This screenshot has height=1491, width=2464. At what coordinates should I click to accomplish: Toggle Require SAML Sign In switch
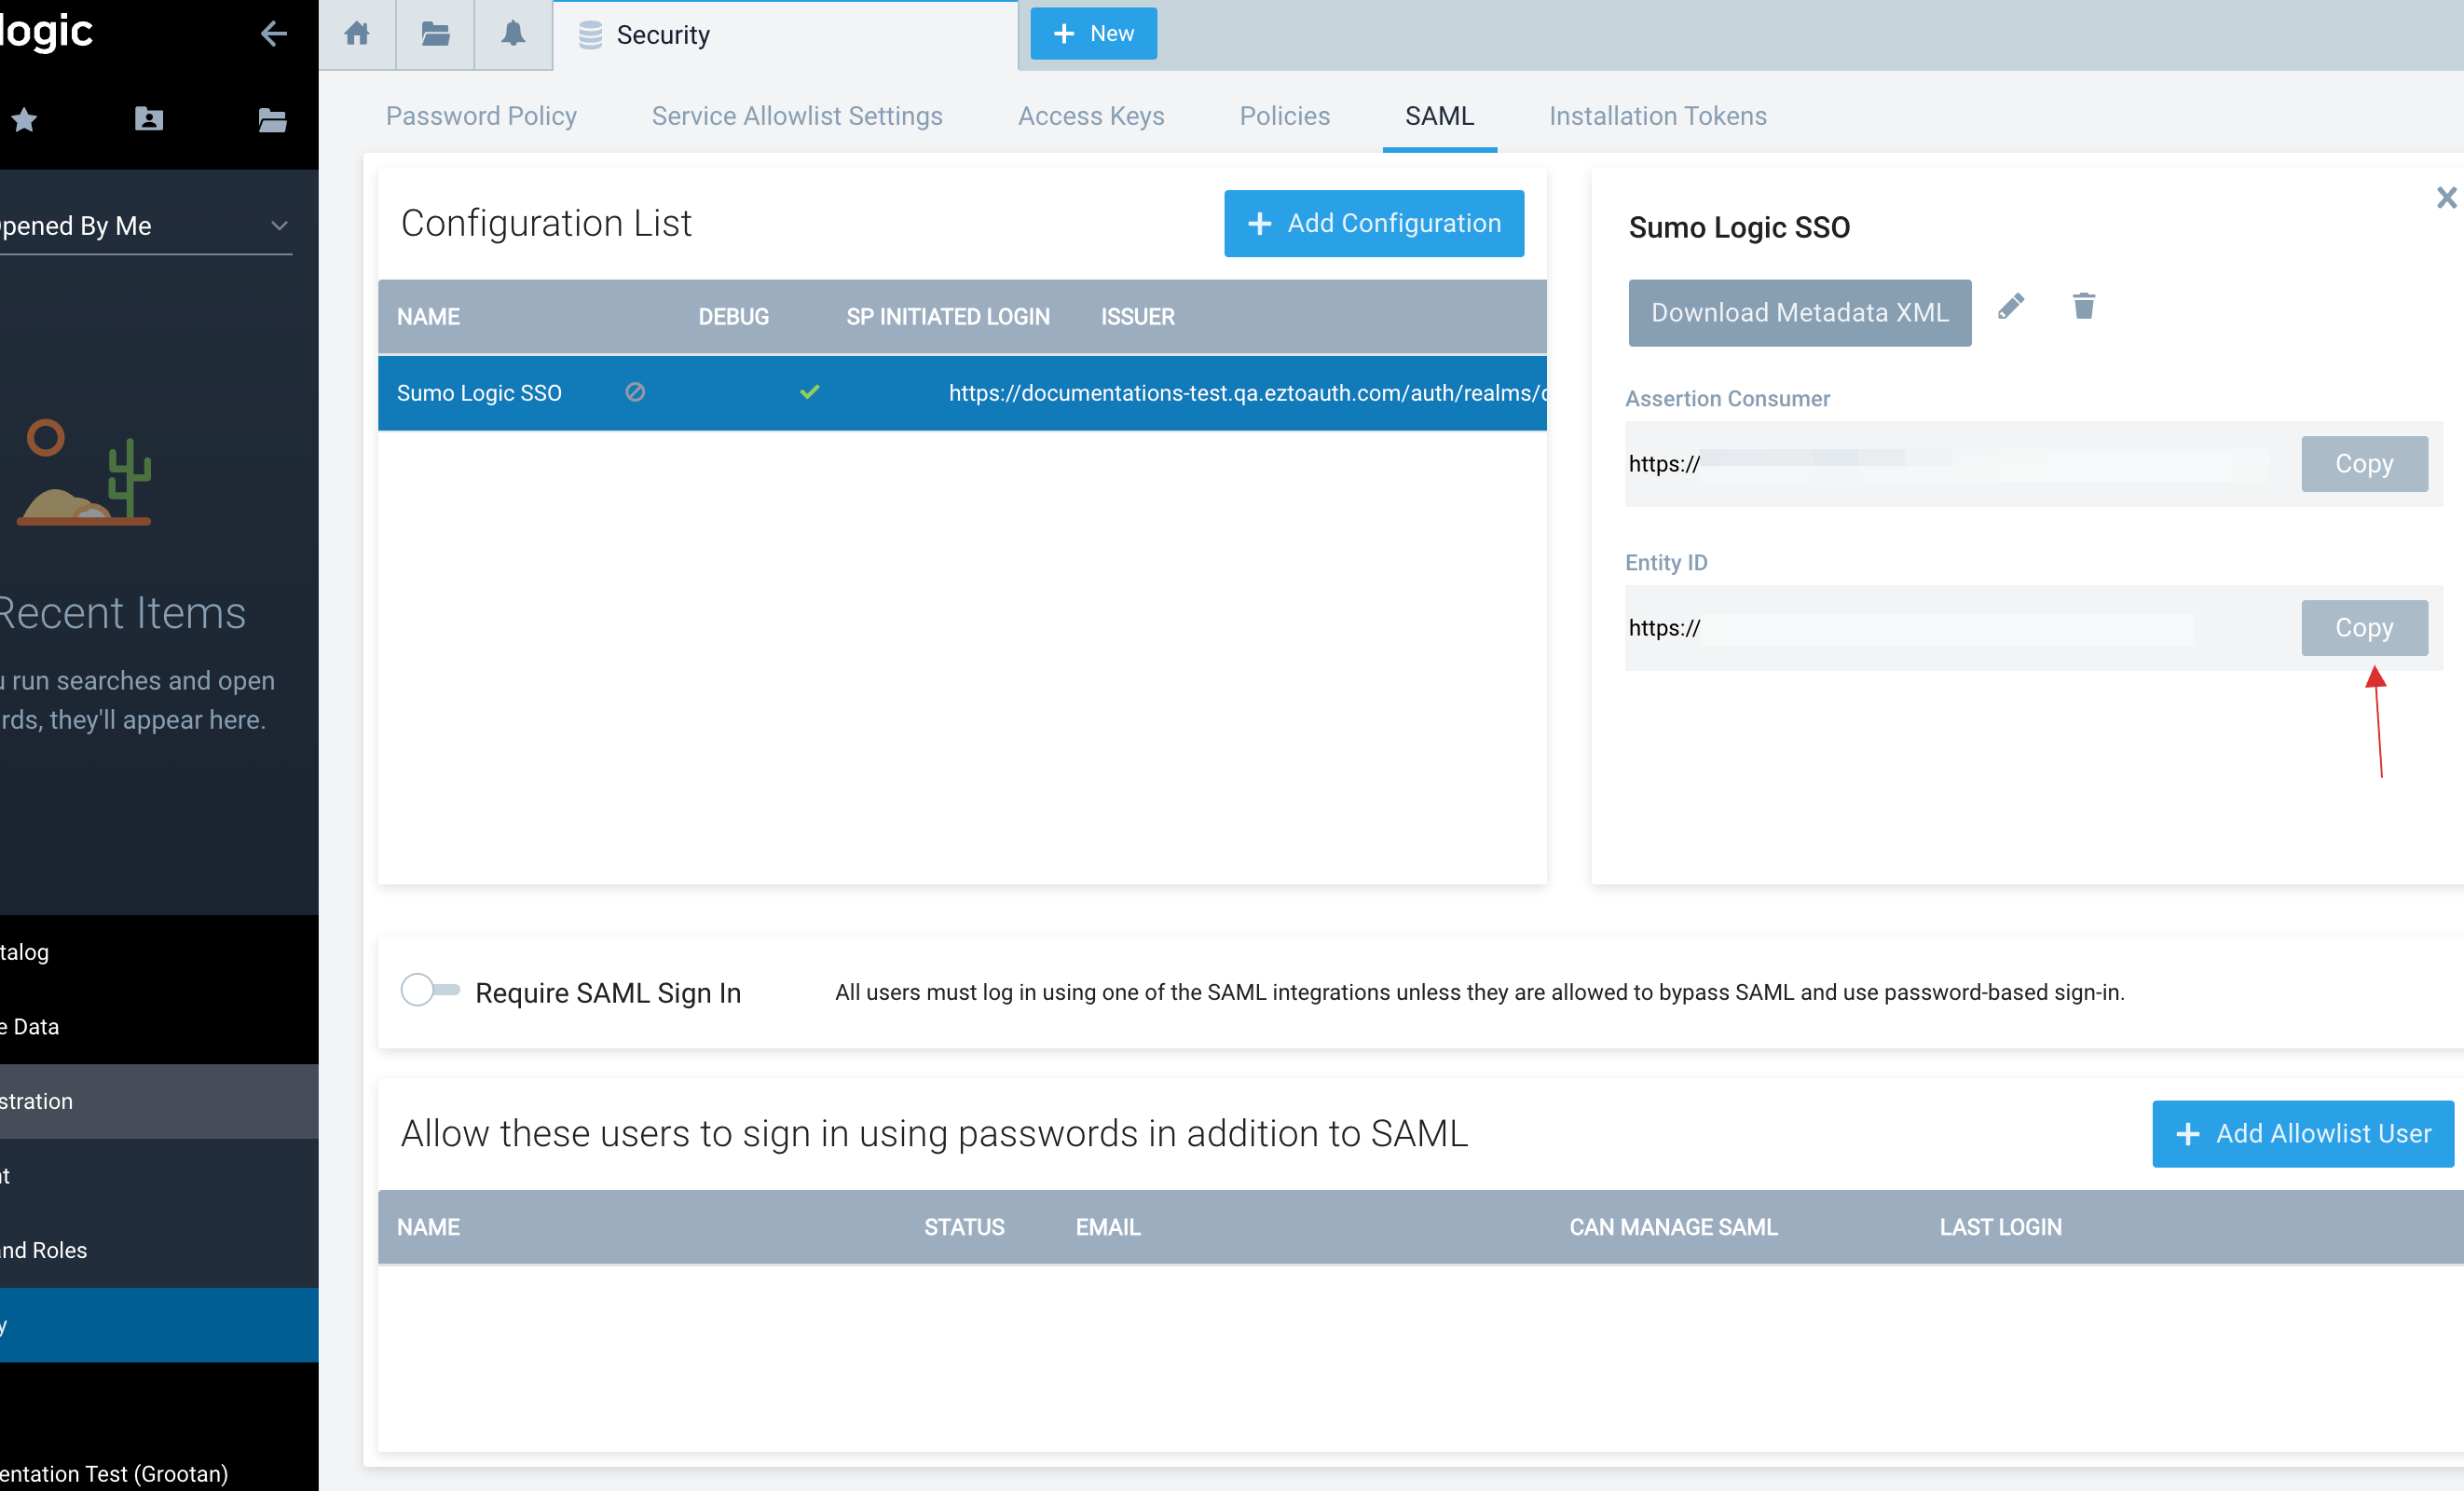pyautogui.click(x=430, y=990)
